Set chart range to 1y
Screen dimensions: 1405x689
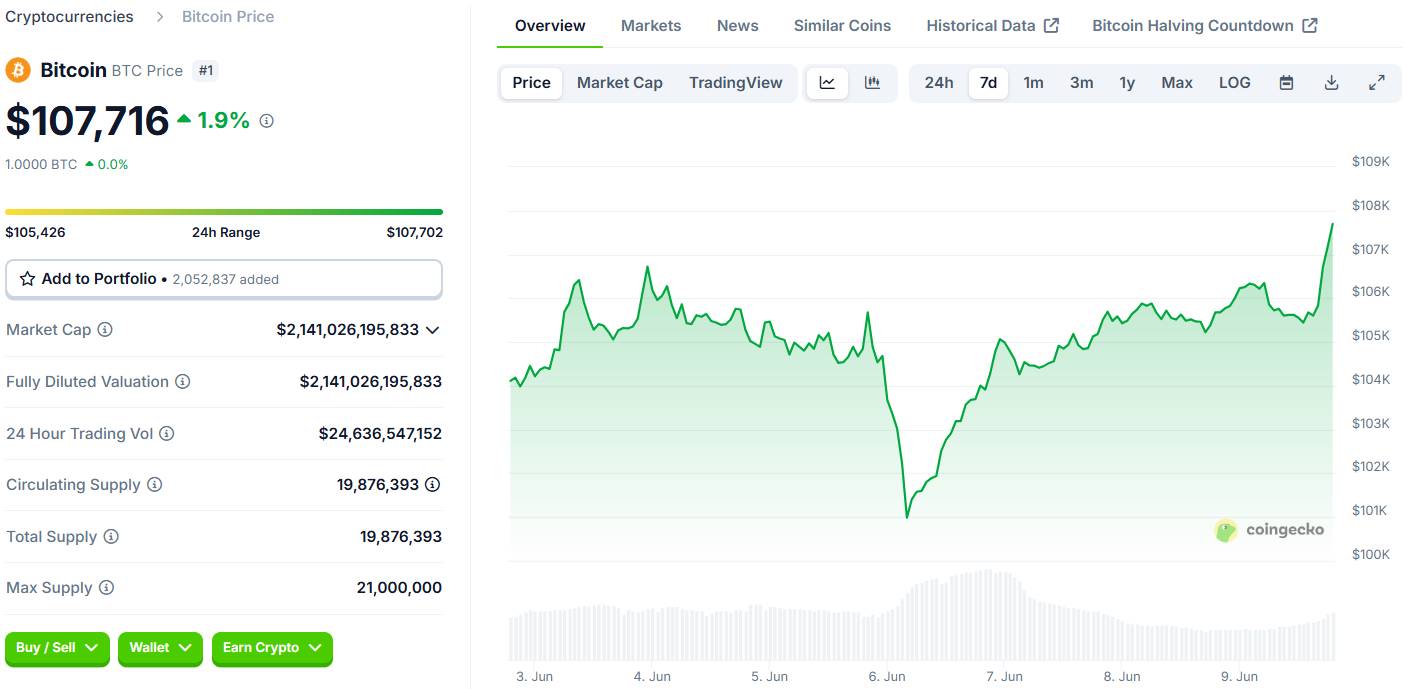[x=1127, y=83]
